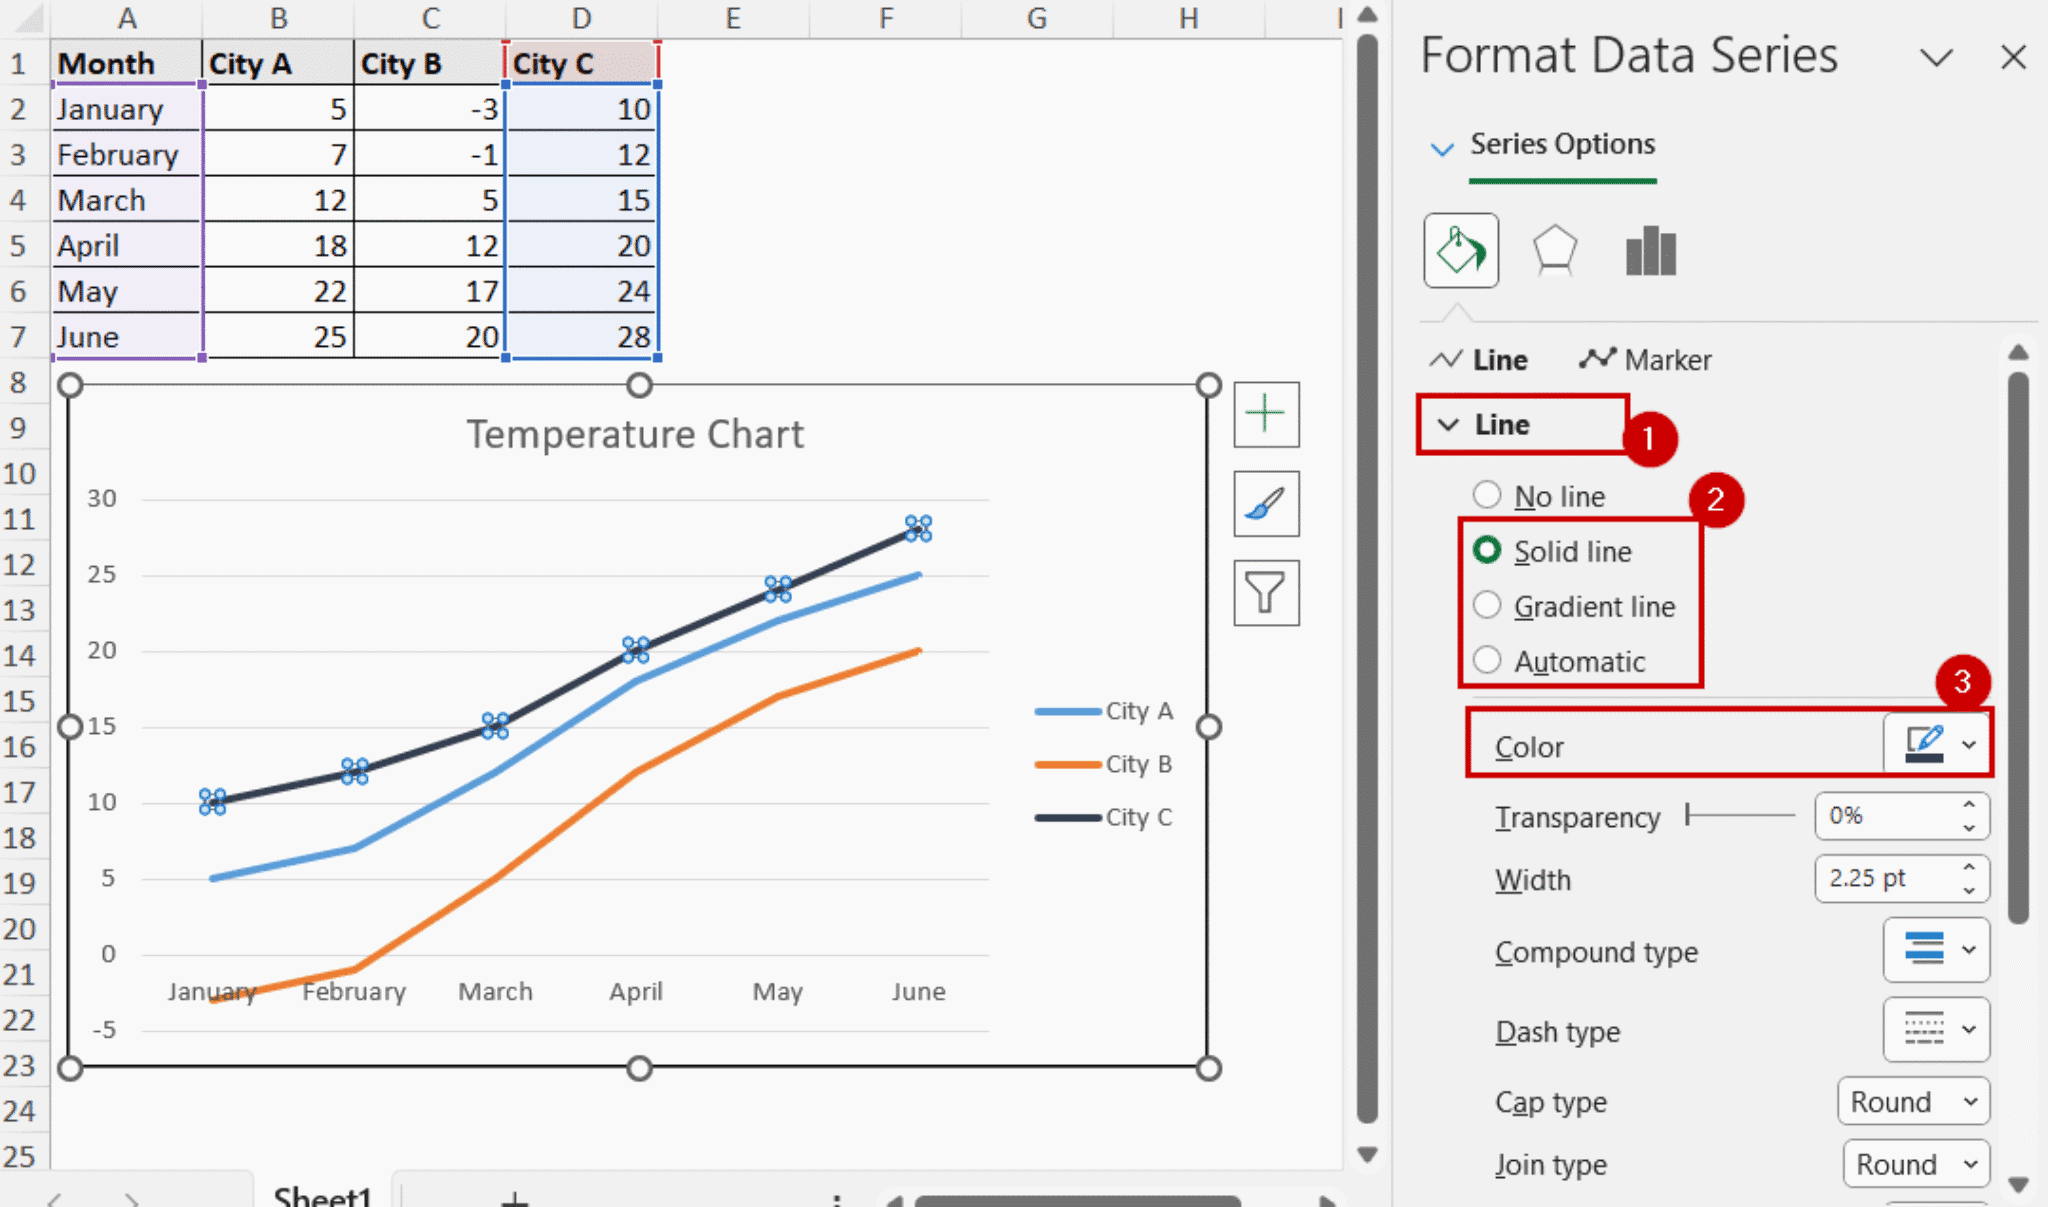Open the Cap type dropdown set to Round

(1913, 1100)
